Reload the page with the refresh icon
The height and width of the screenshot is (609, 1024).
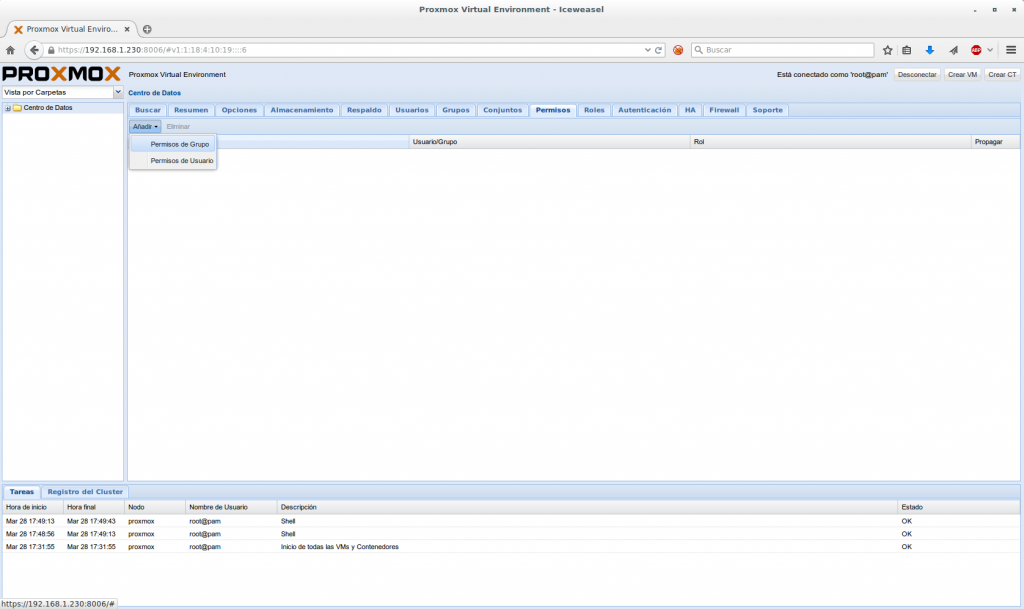(x=659, y=50)
